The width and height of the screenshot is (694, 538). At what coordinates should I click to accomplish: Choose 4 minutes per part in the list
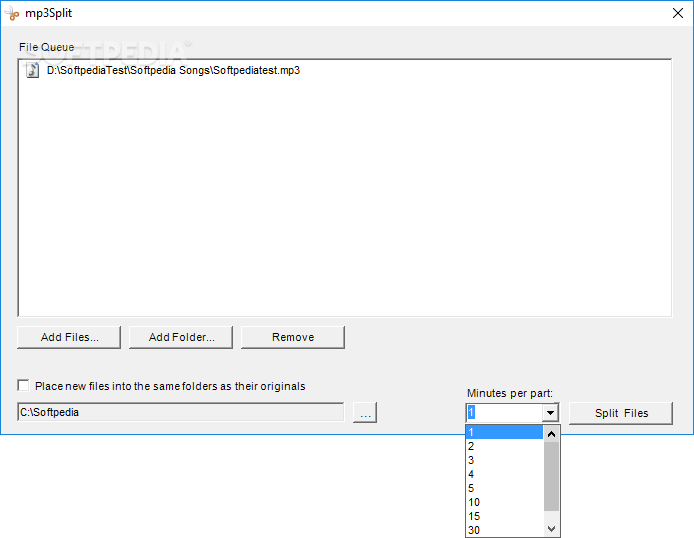click(x=505, y=474)
